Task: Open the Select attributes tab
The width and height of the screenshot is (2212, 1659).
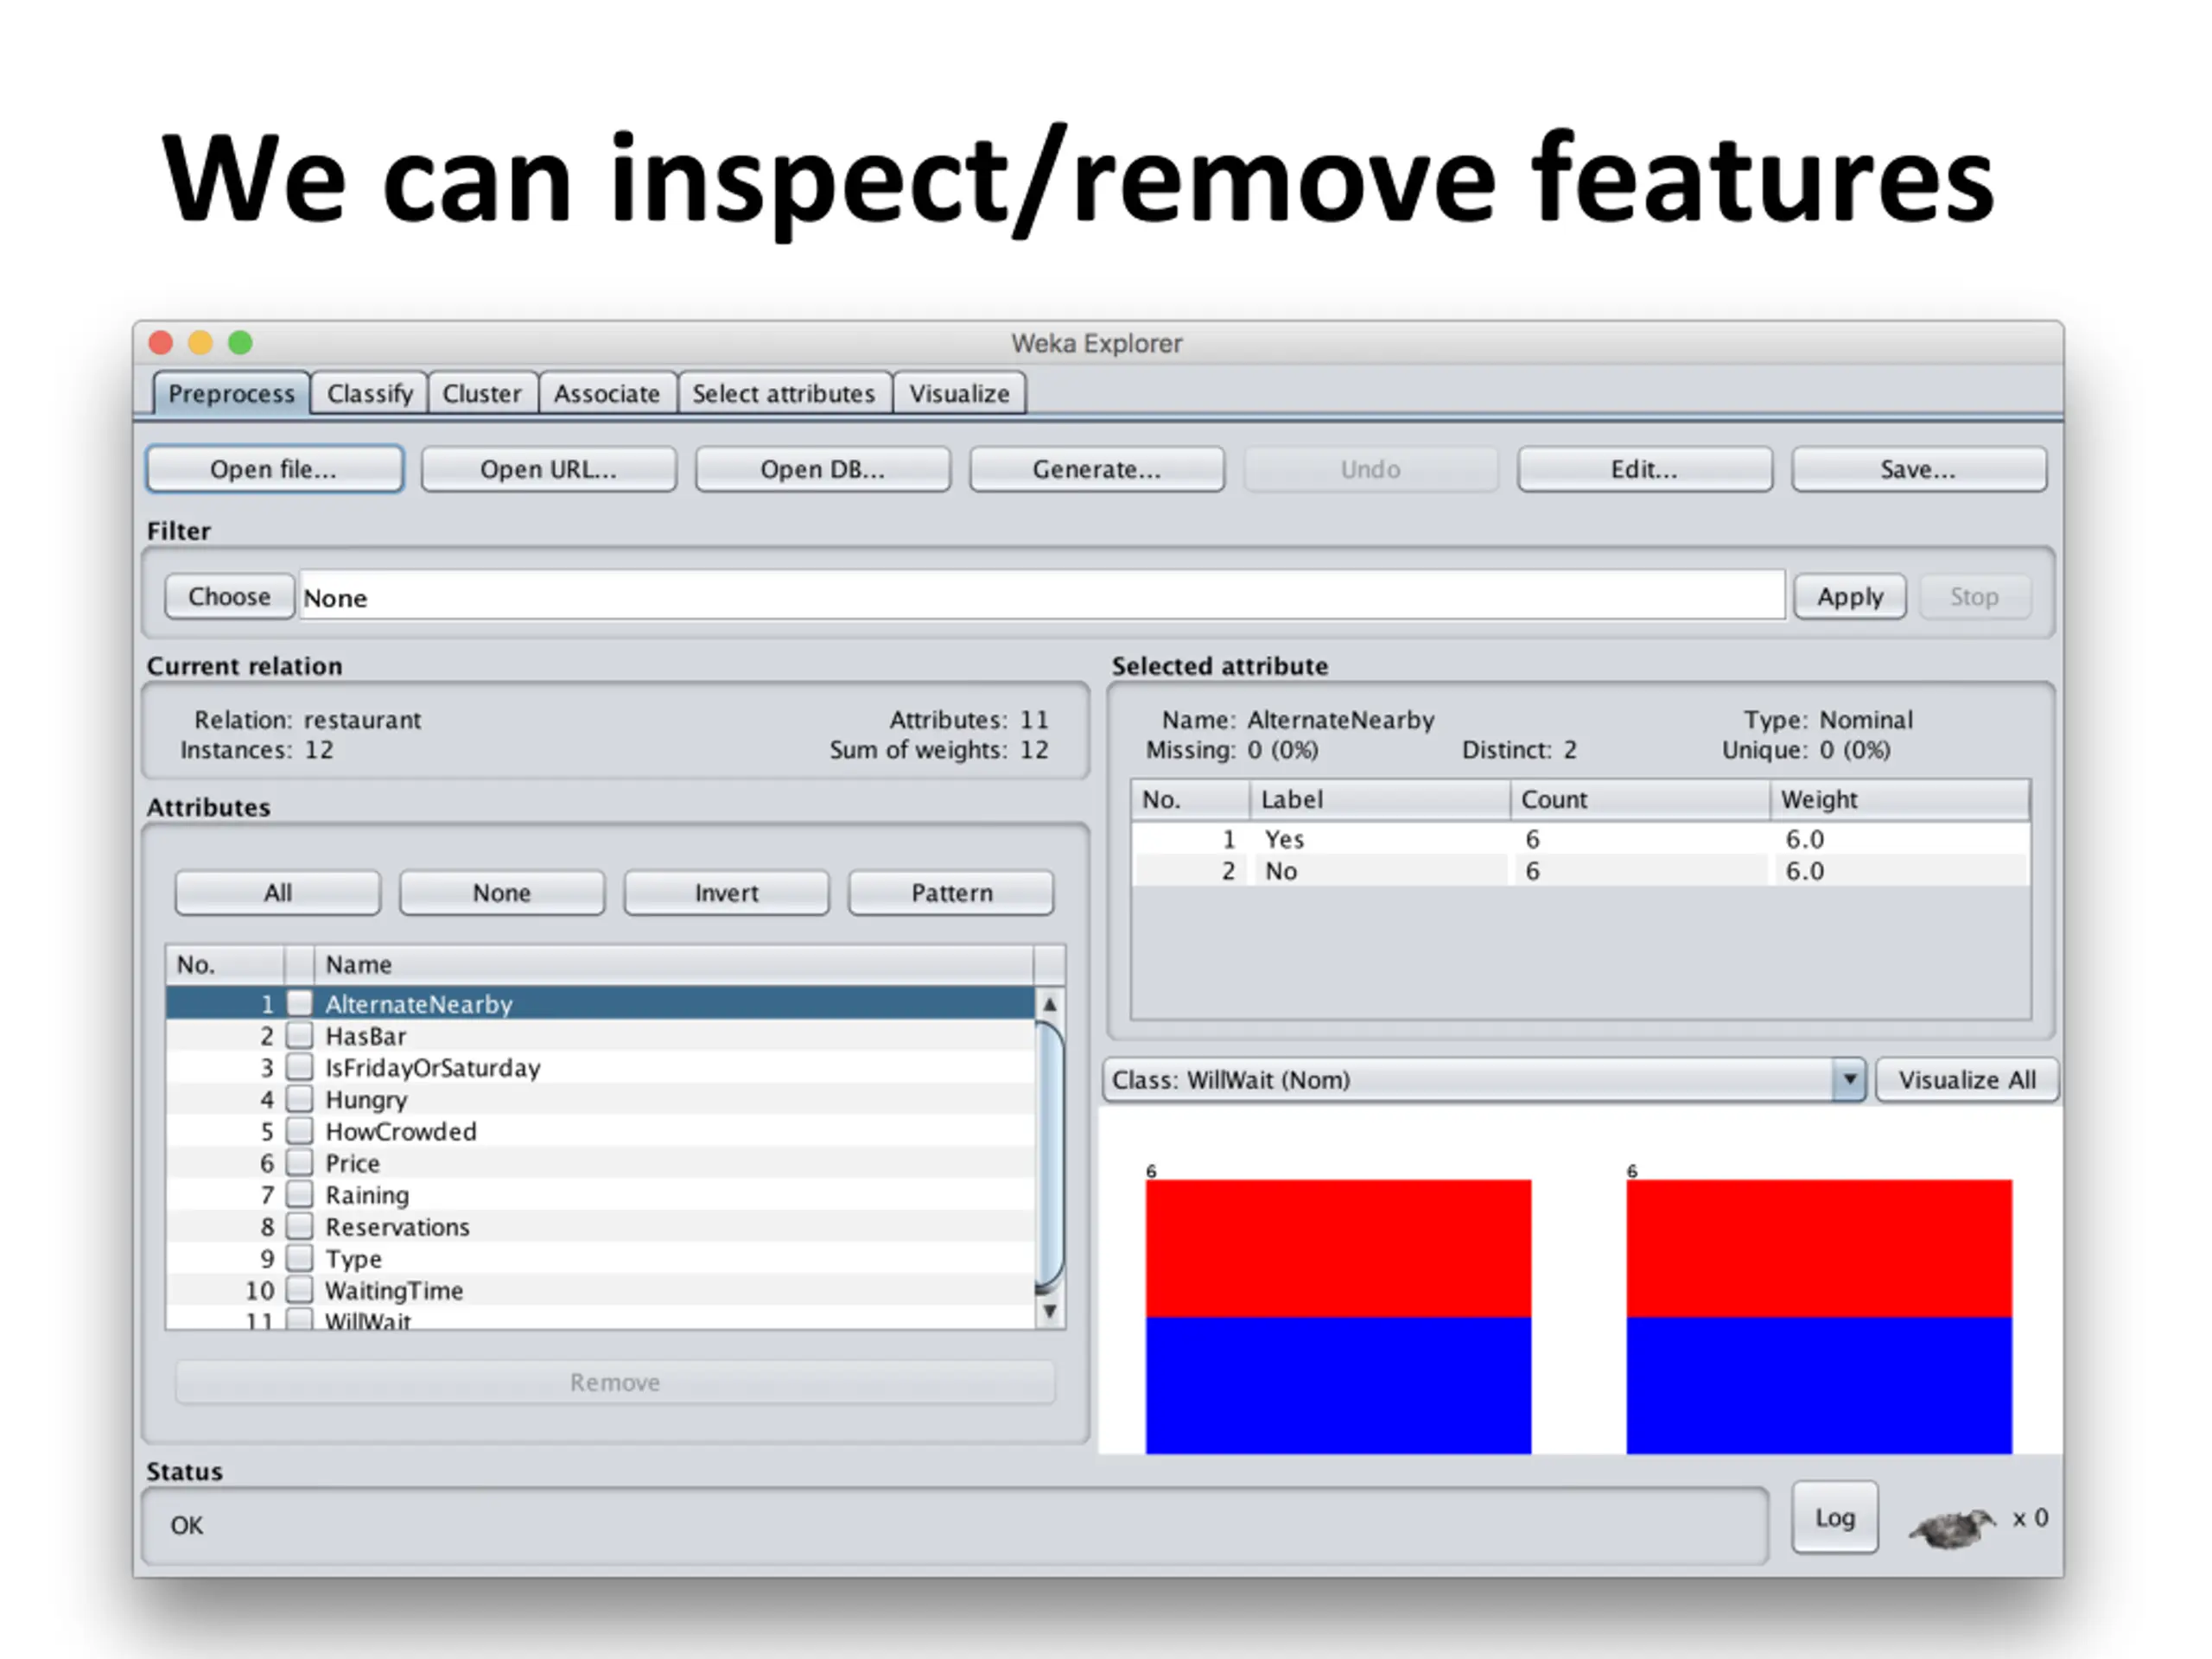Action: [x=783, y=393]
